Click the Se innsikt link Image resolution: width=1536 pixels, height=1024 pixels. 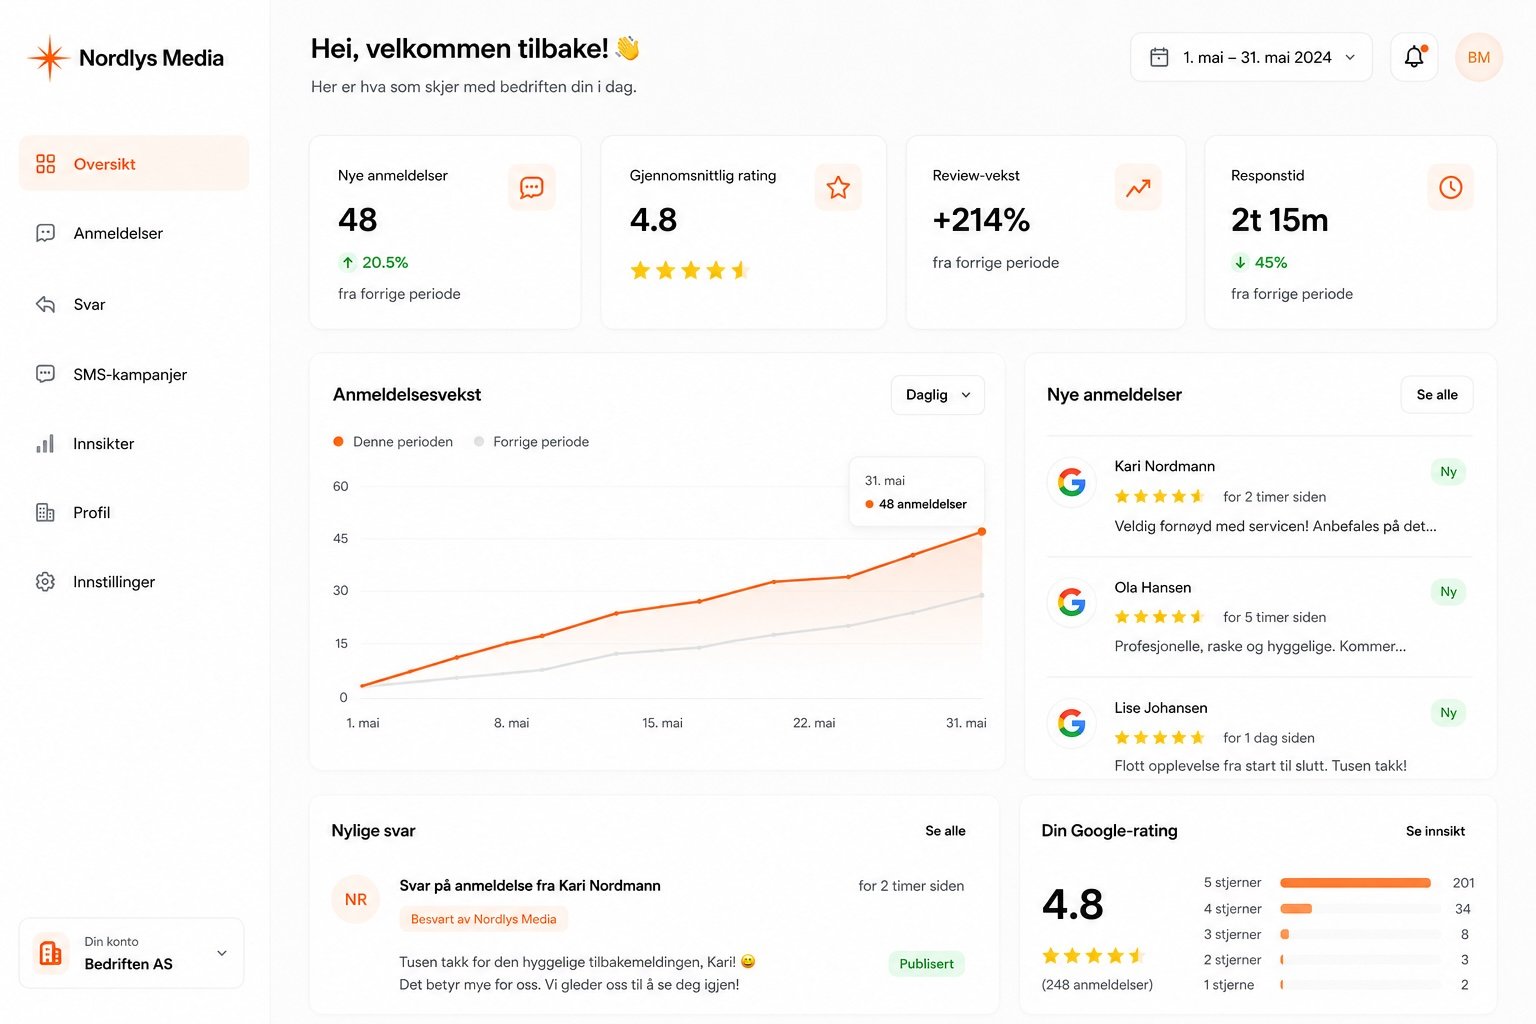(x=1435, y=831)
